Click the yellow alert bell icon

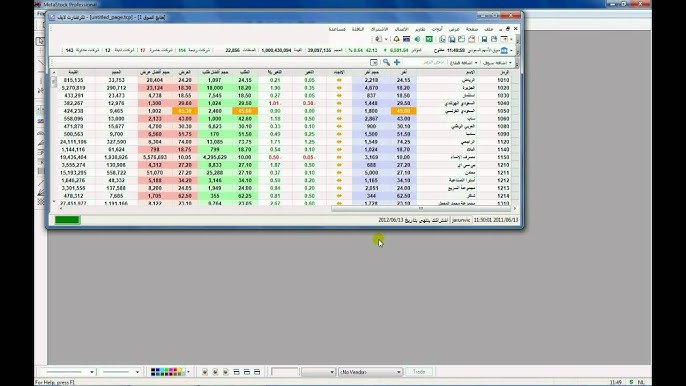click(x=396, y=39)
